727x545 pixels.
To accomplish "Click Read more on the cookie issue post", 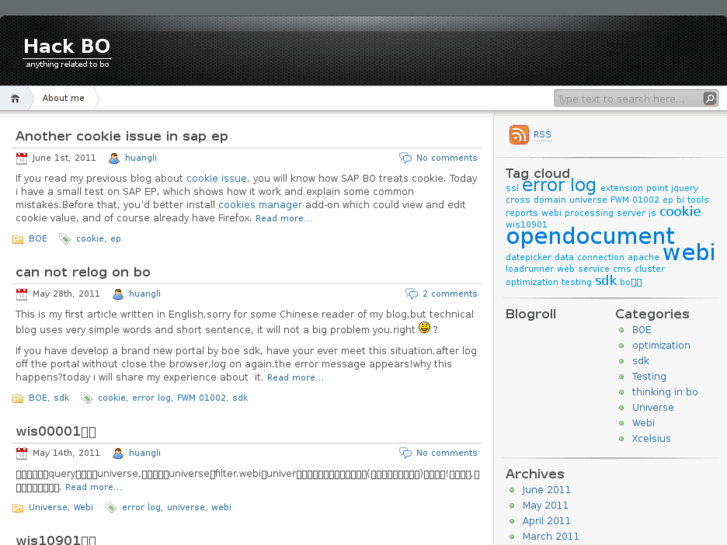I will click(284, 218).
